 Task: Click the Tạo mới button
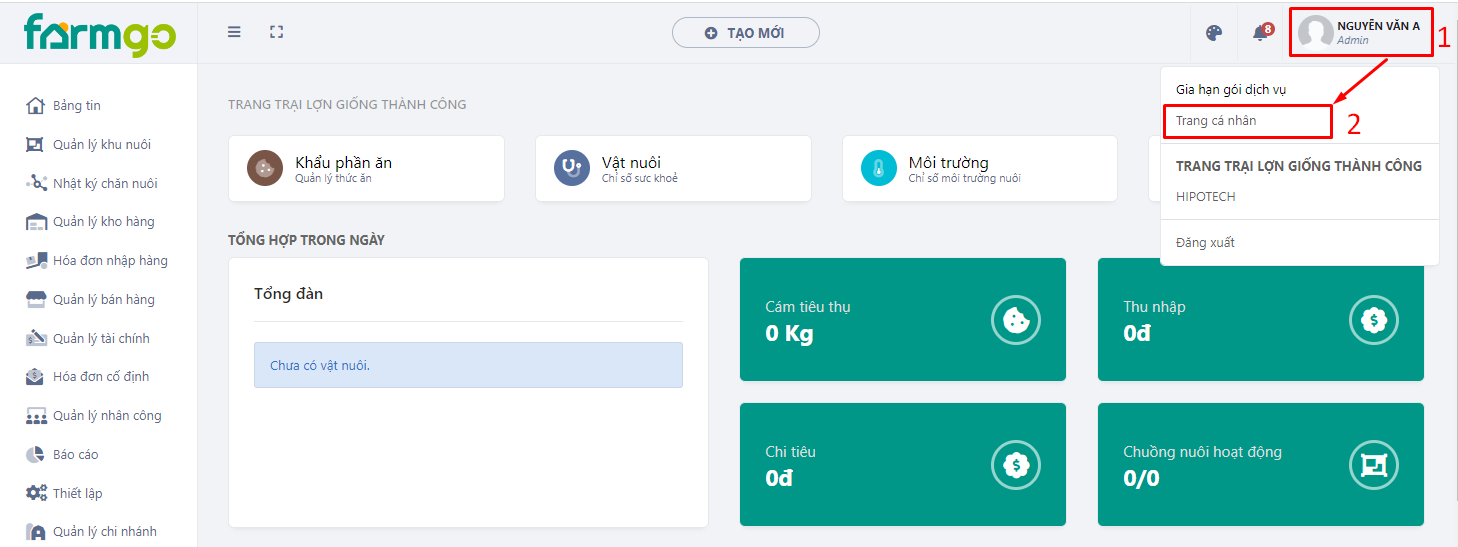[x=745, y=33]
